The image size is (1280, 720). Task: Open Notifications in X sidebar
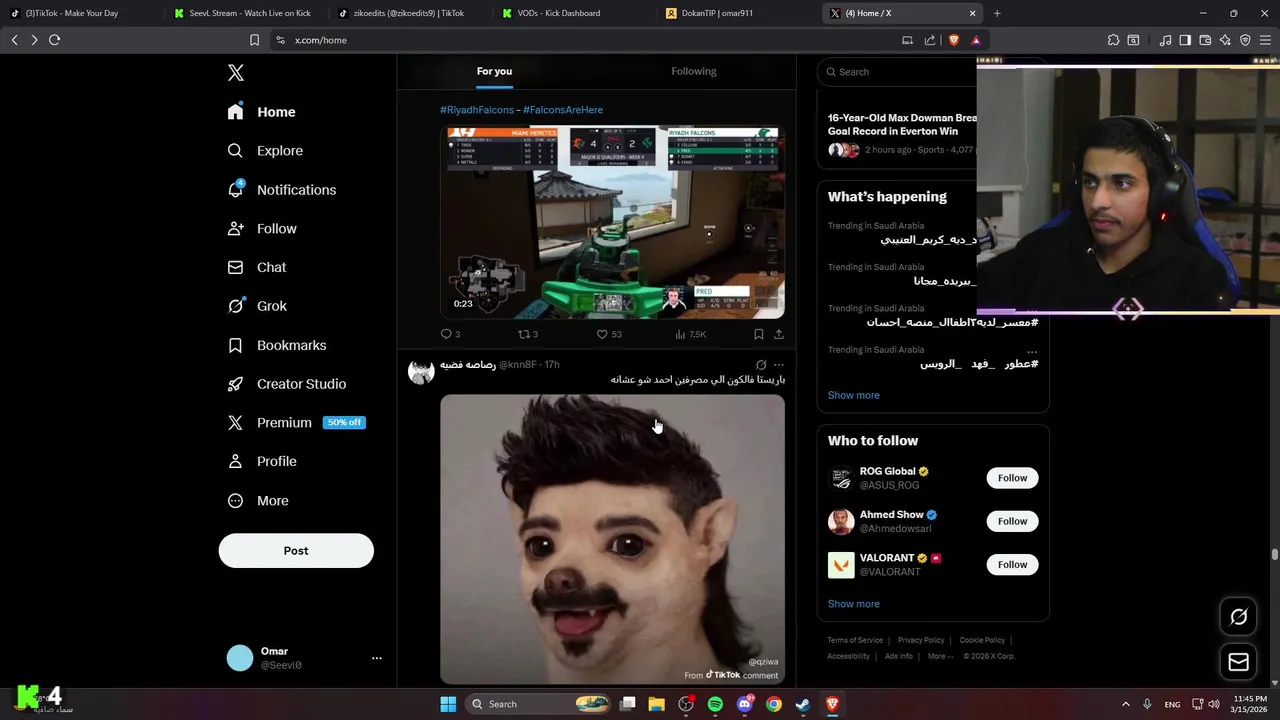[x=281, y=190]
